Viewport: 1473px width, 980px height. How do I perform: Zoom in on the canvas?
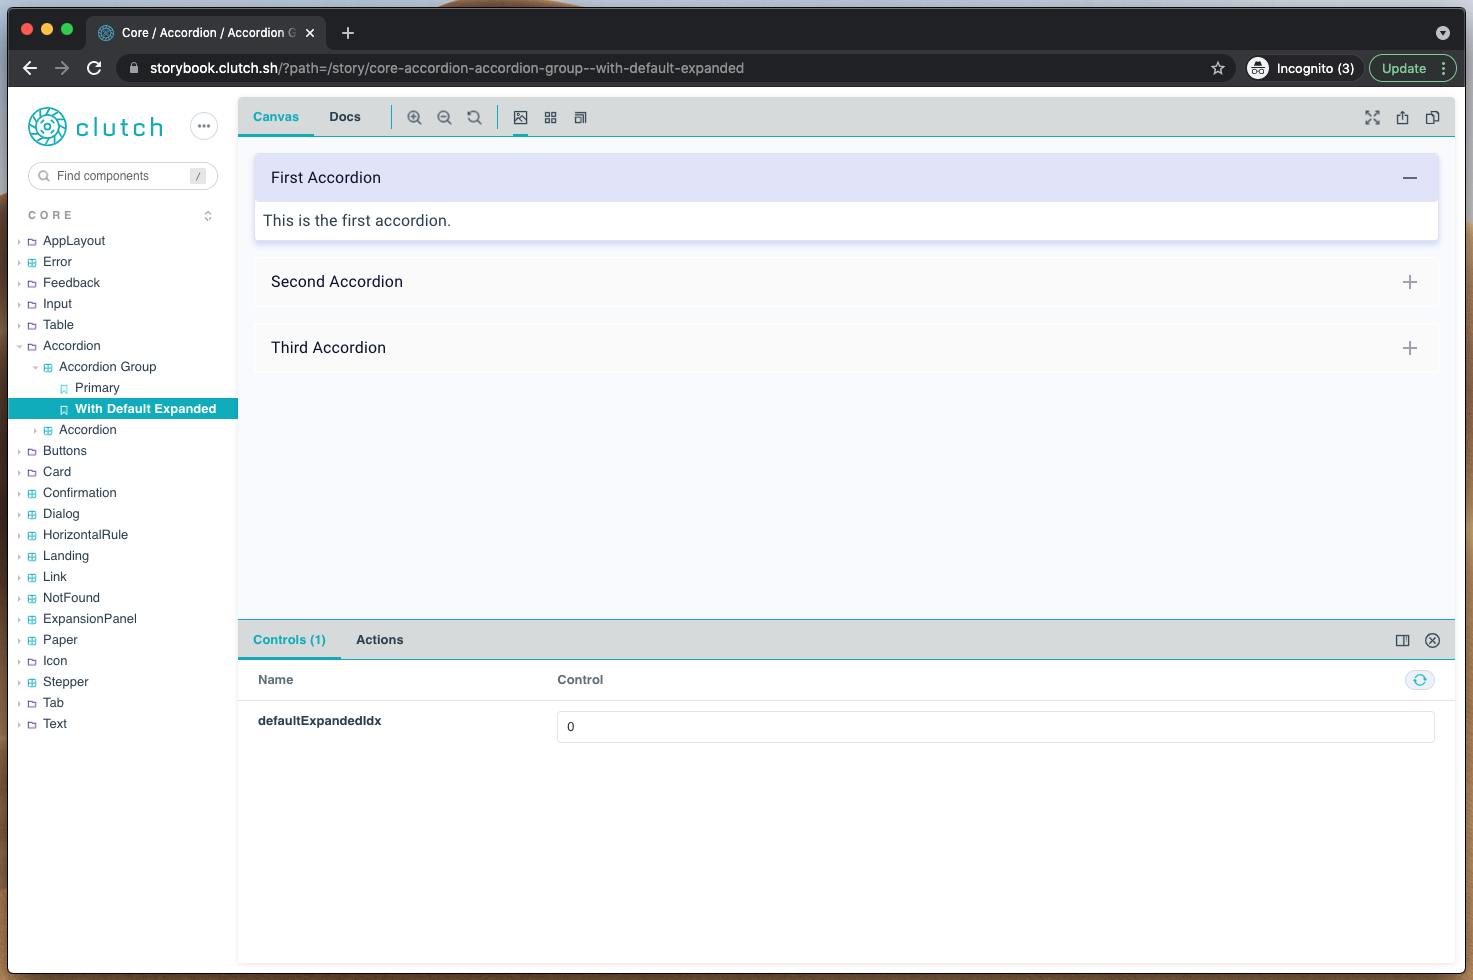tap(414, 117)
